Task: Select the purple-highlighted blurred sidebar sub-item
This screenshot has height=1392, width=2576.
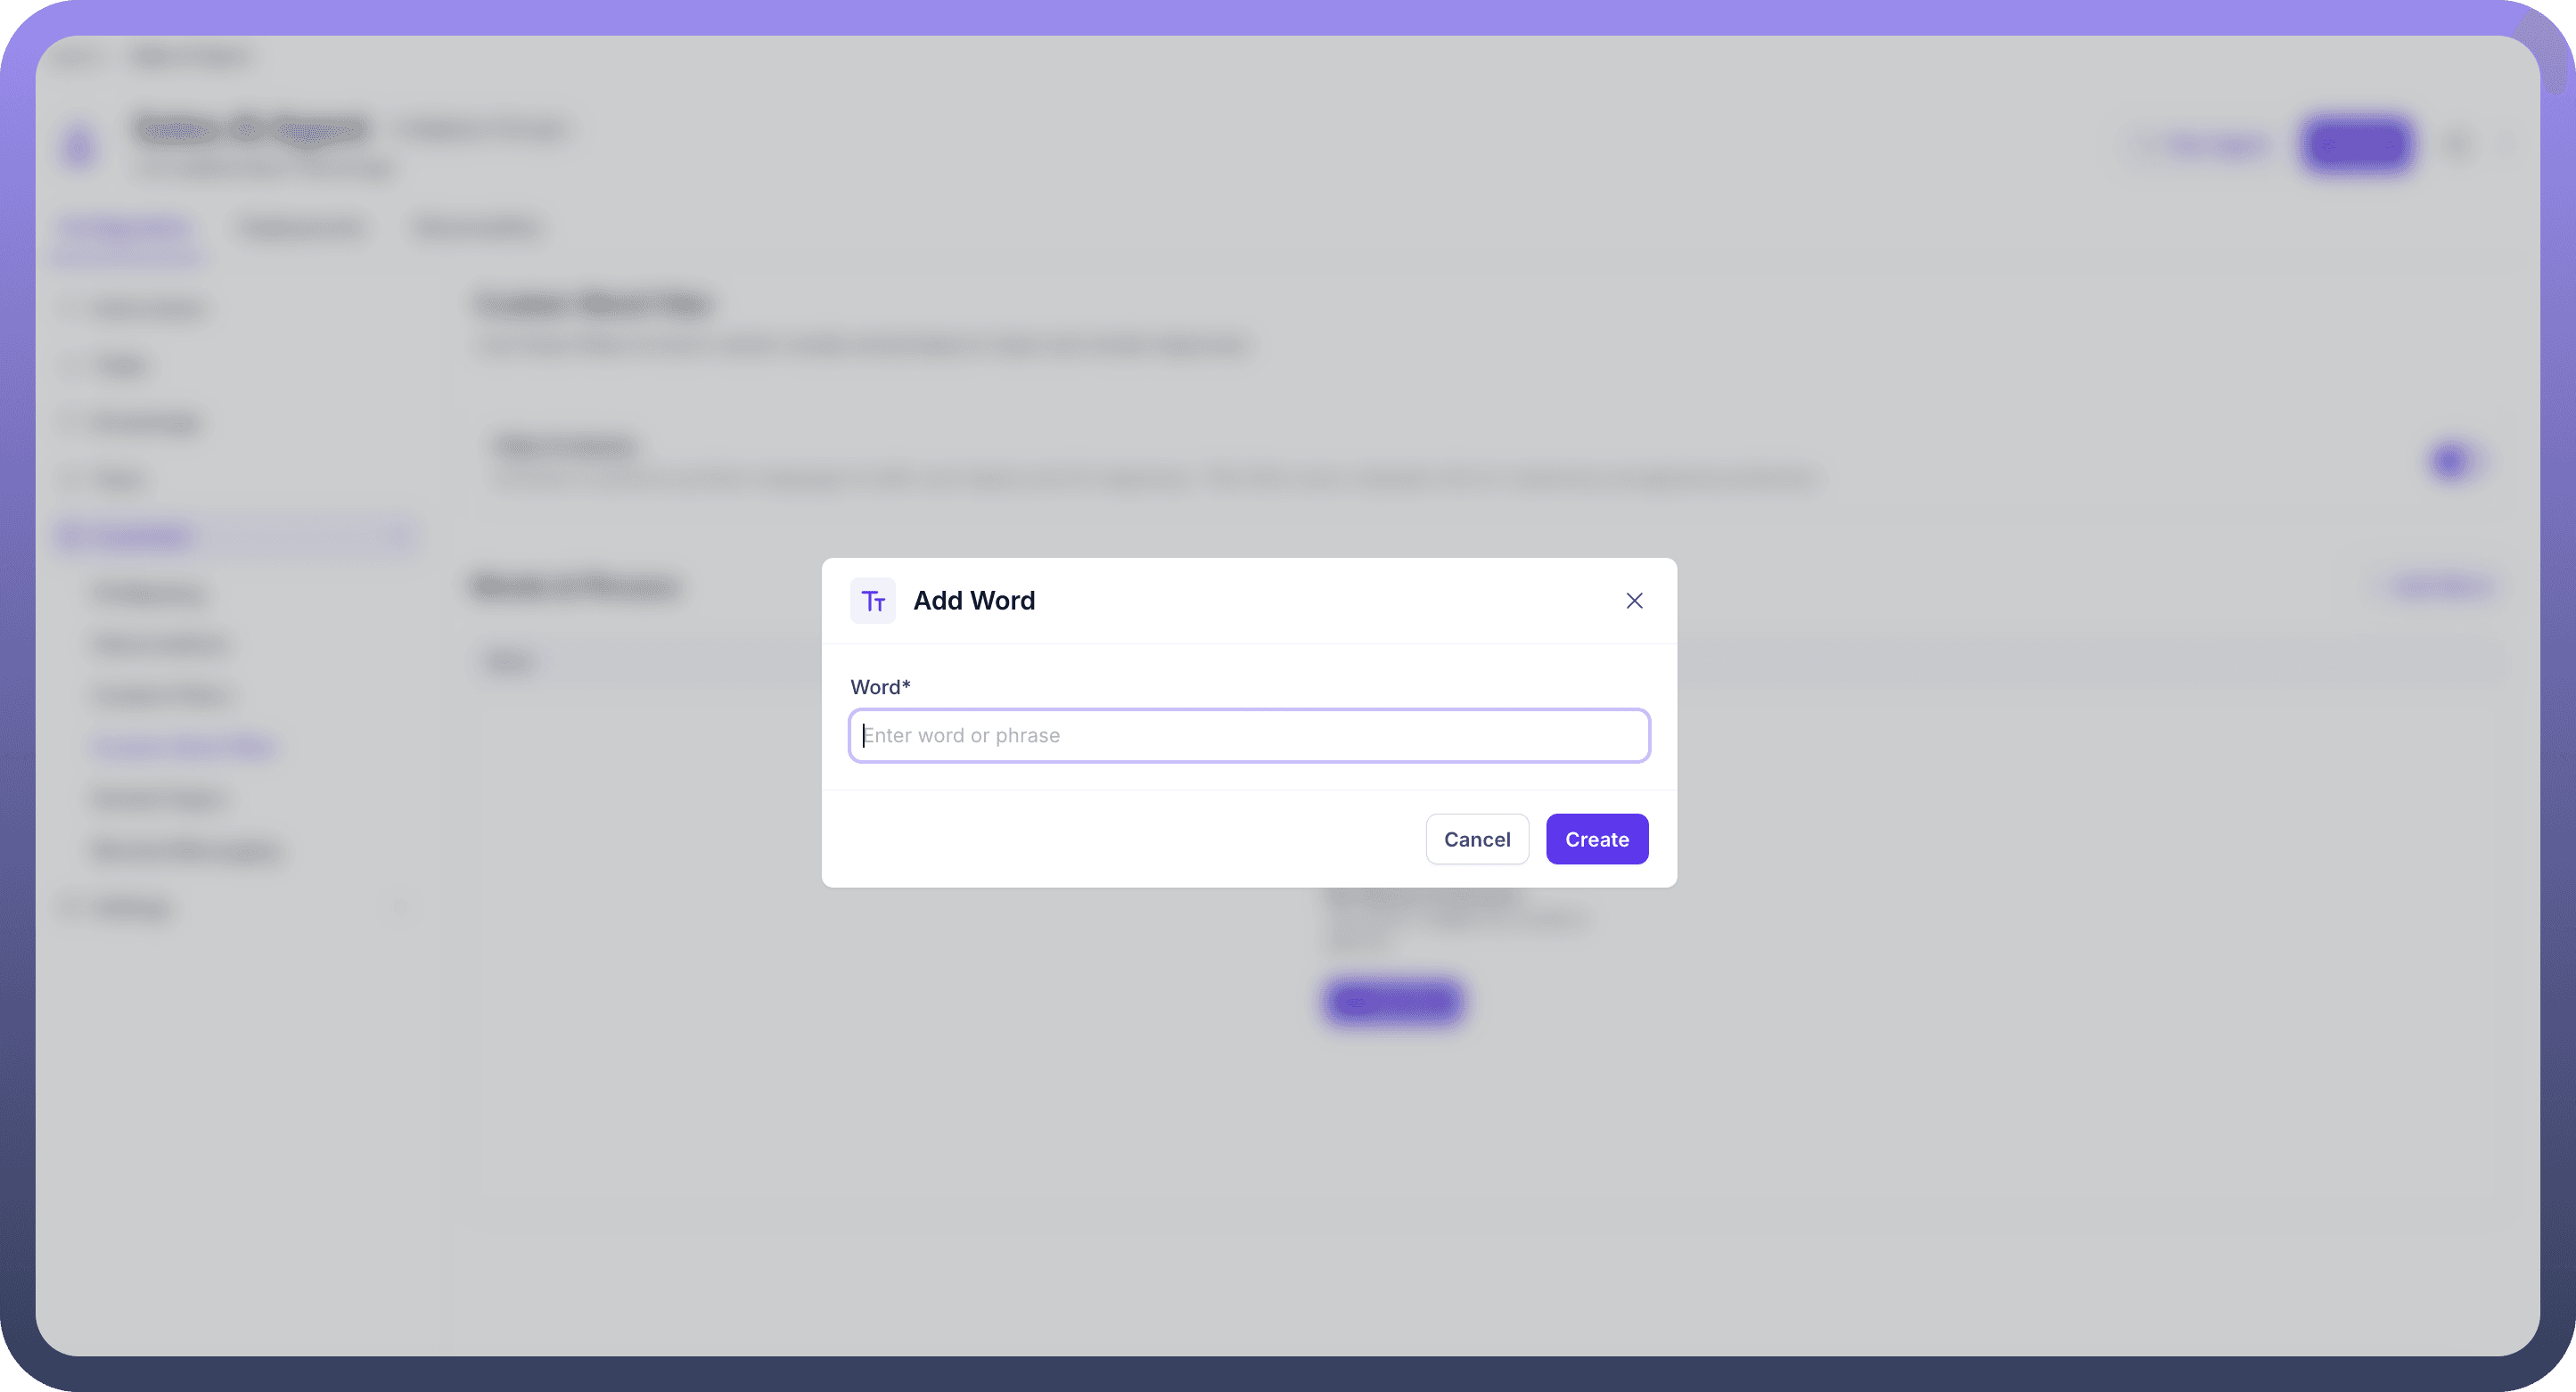Action: pyautogui.click(x=184, y=746)
